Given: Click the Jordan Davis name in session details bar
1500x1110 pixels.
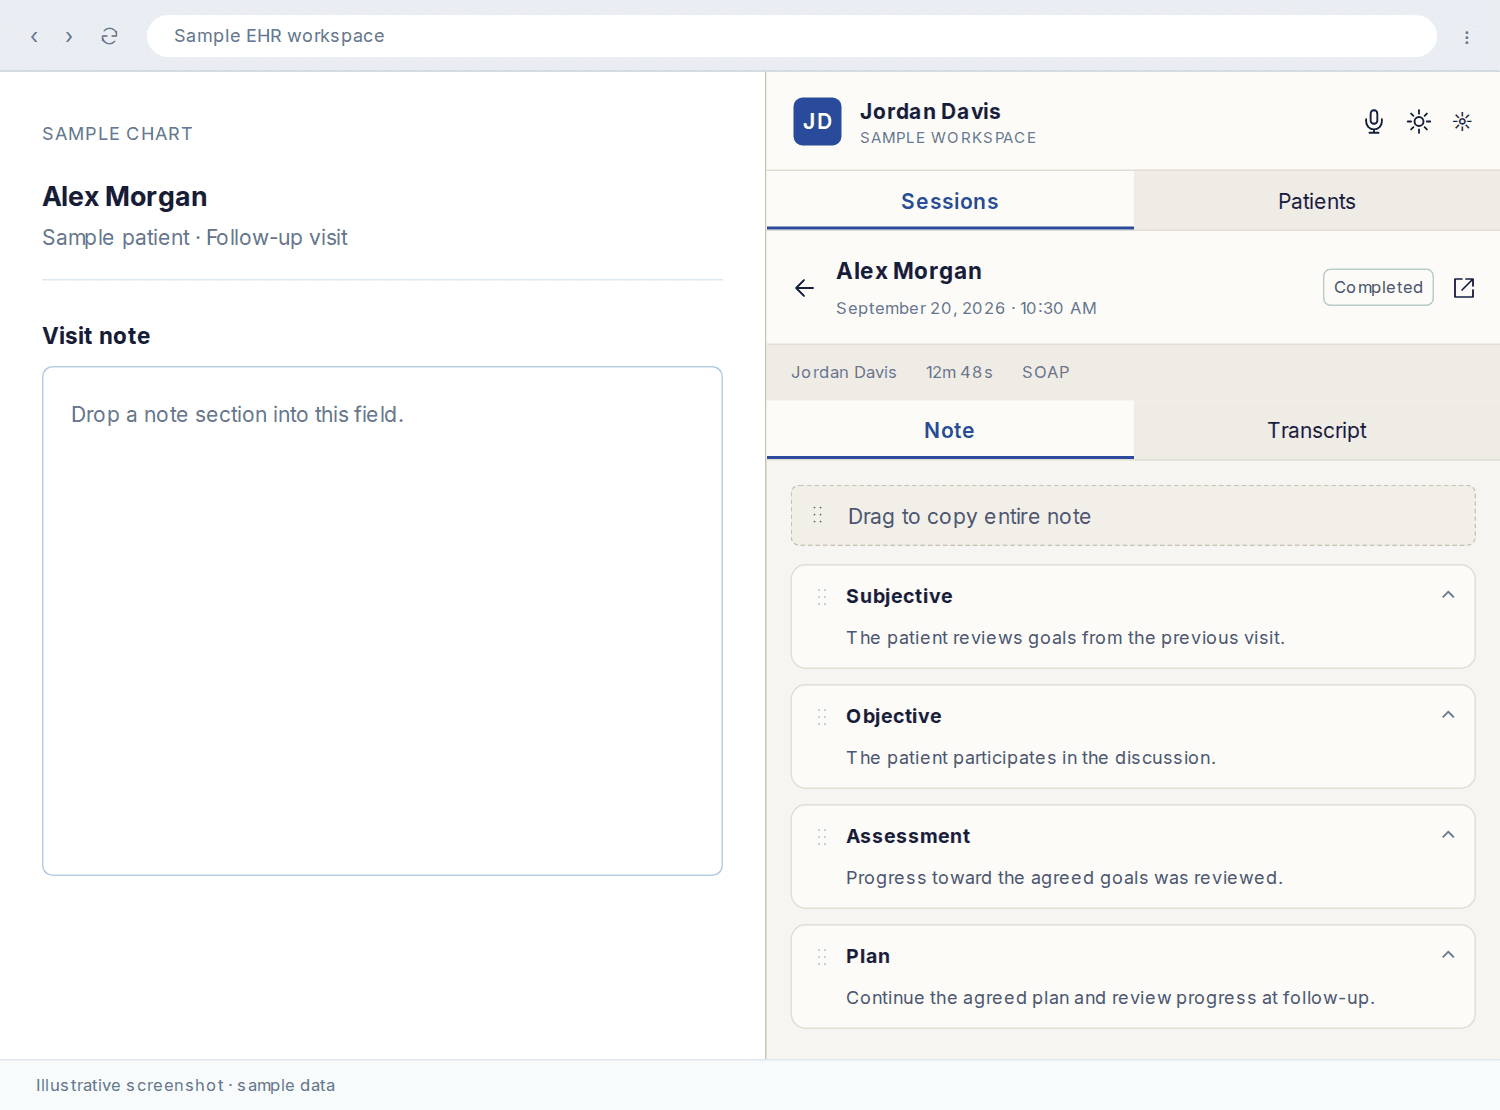Looking at the screenshot, I should (844, 372).
